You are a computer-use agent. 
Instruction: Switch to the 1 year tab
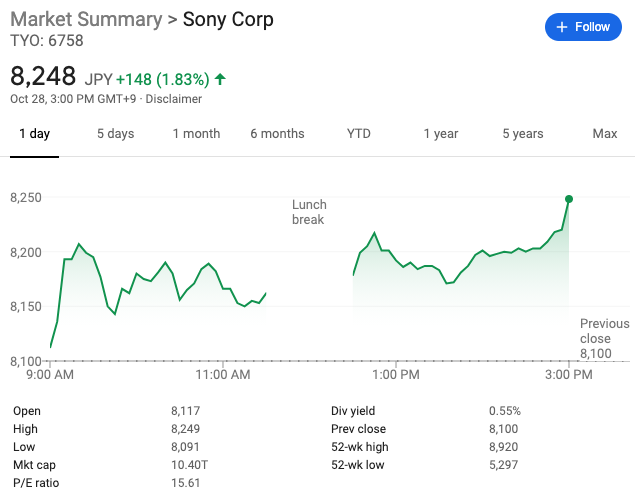coord(441,134)
